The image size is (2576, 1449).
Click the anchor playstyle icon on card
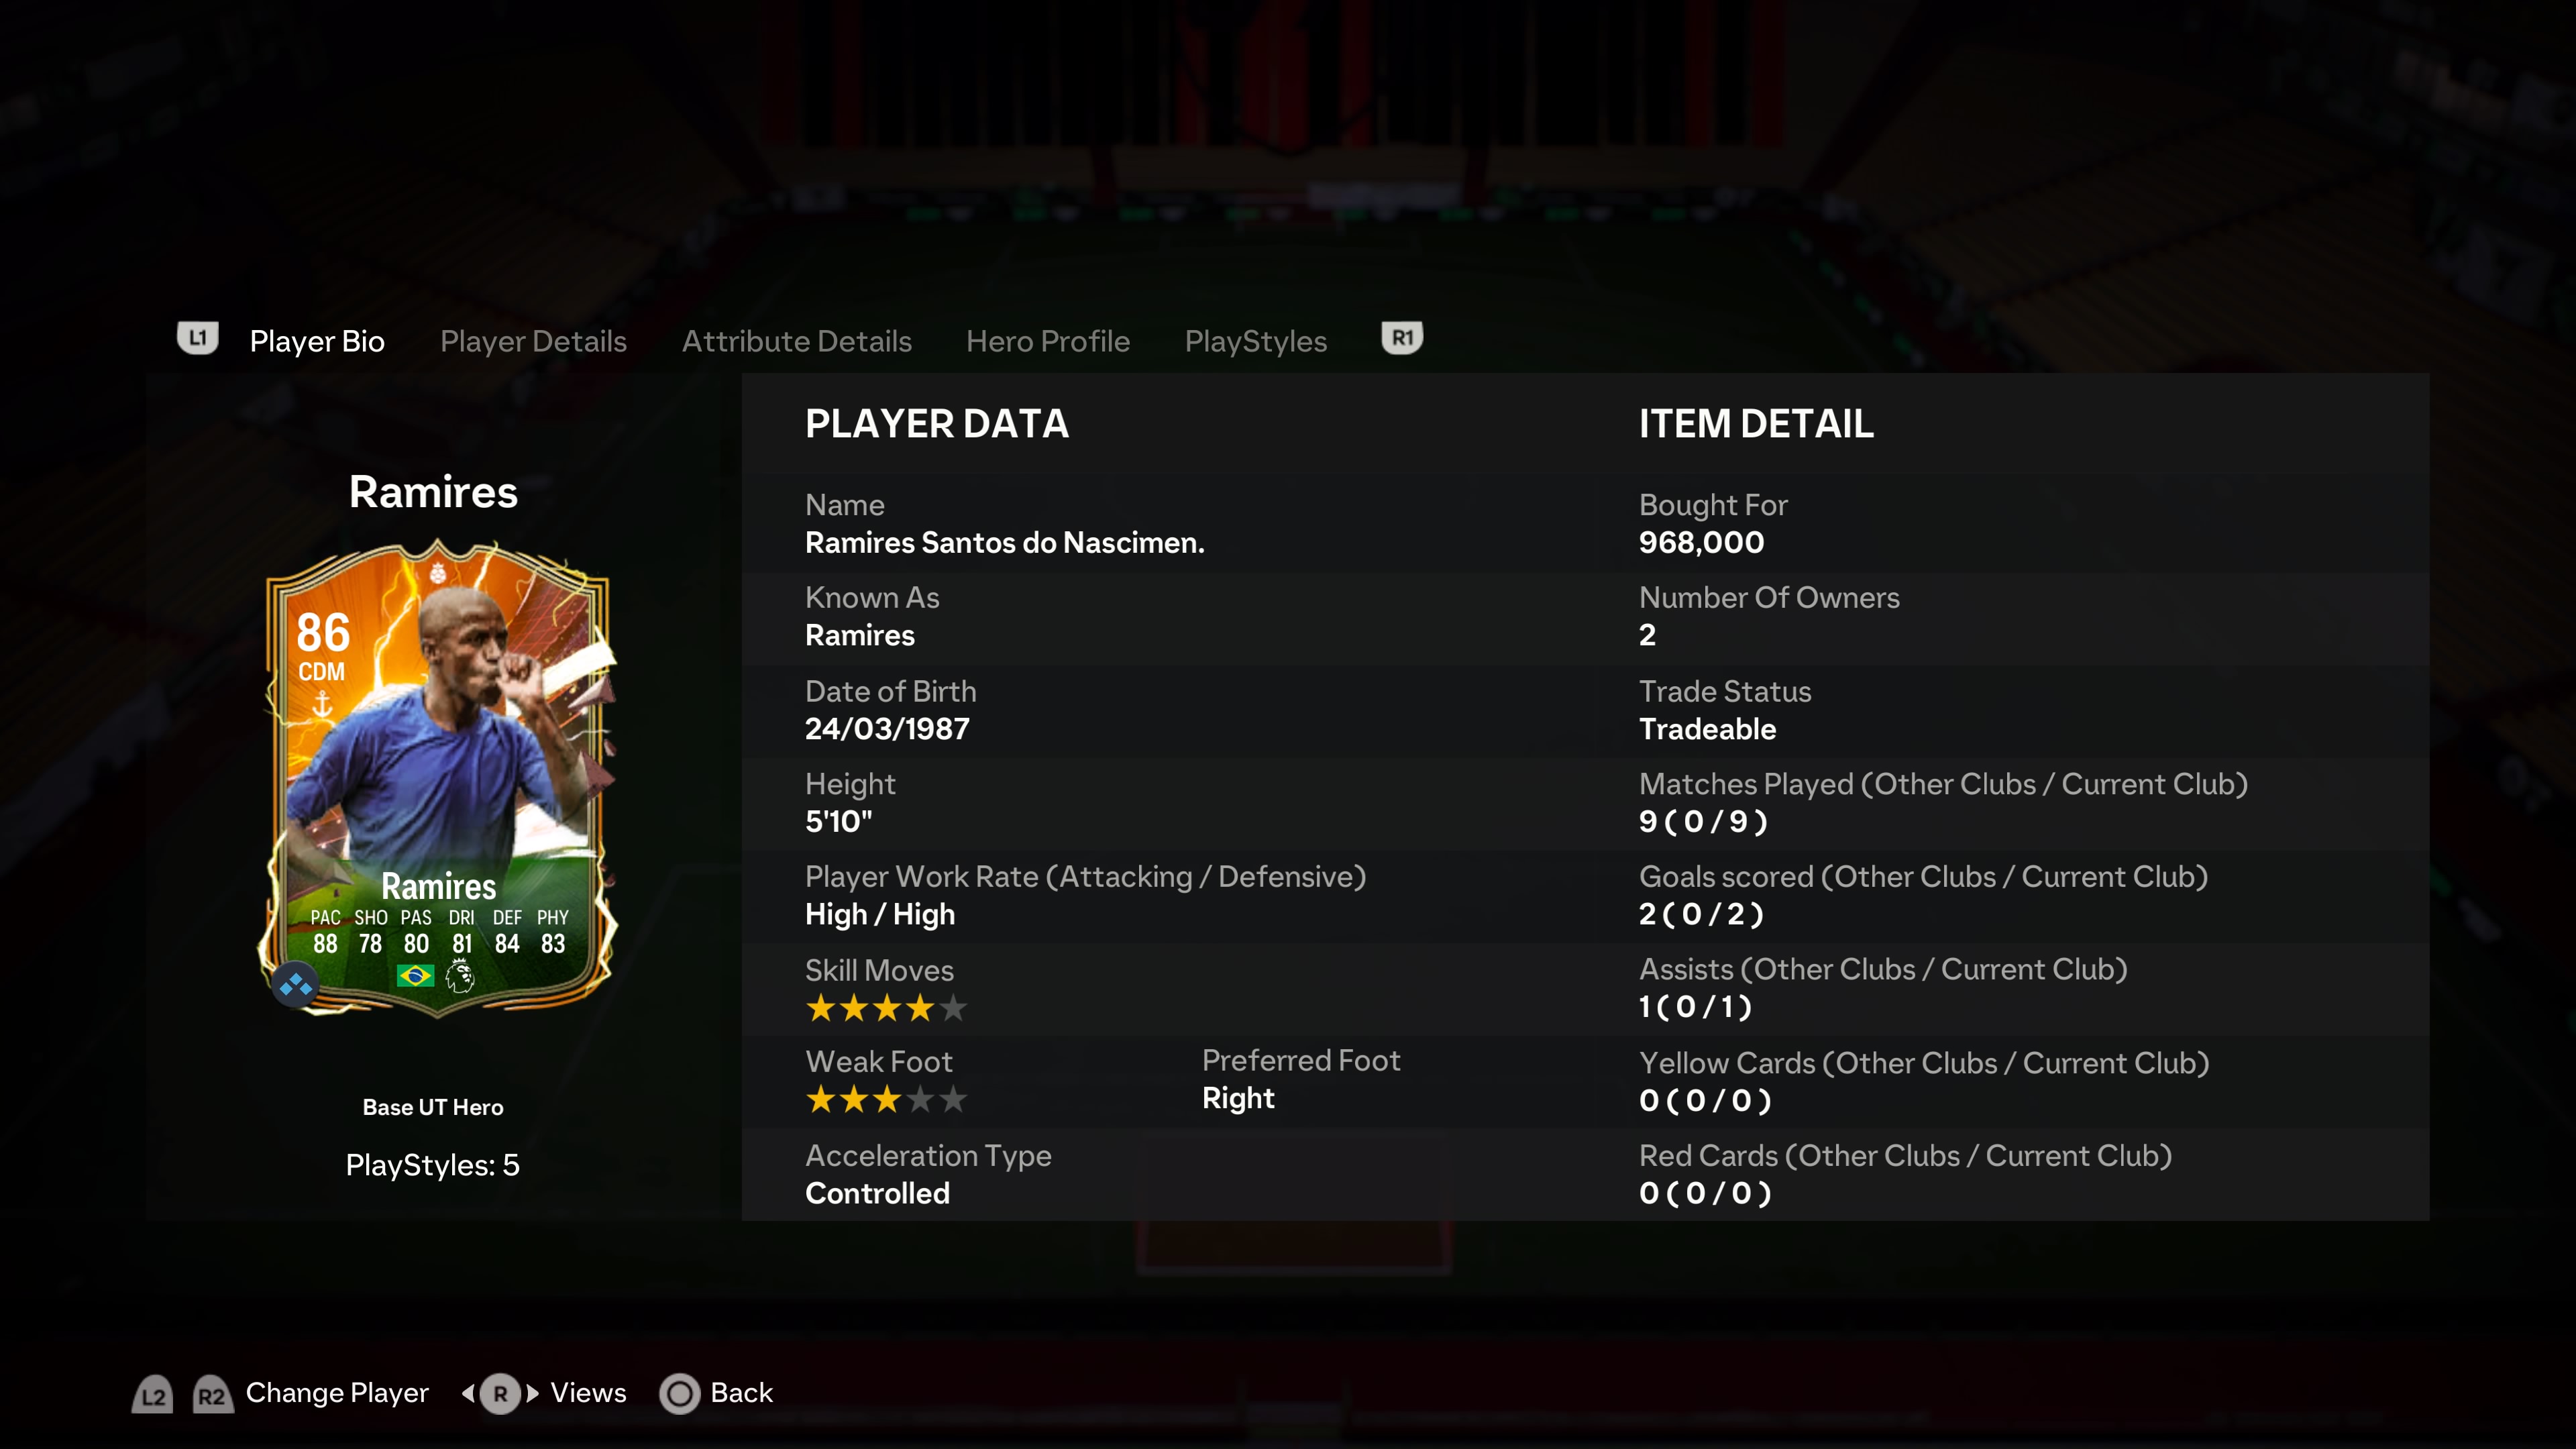point(322,704)
